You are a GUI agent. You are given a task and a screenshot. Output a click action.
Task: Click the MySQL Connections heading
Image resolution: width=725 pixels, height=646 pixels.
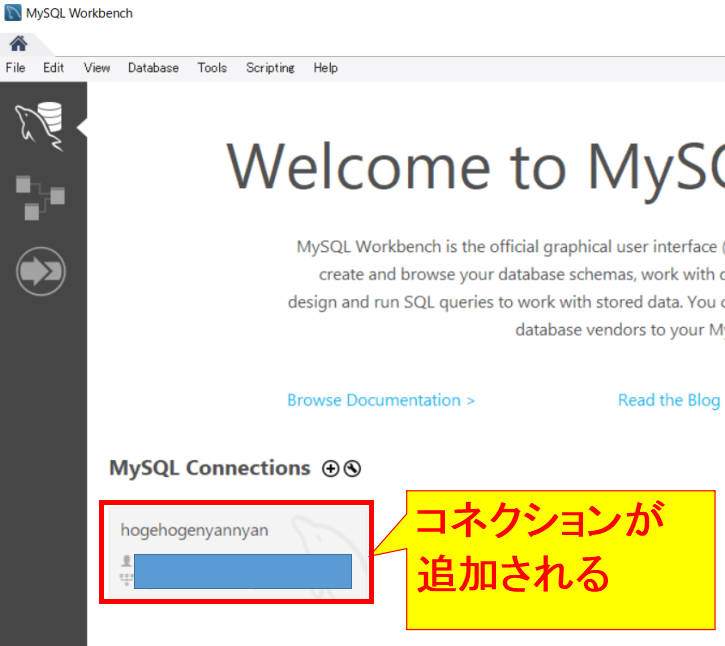tap(209, 468)
